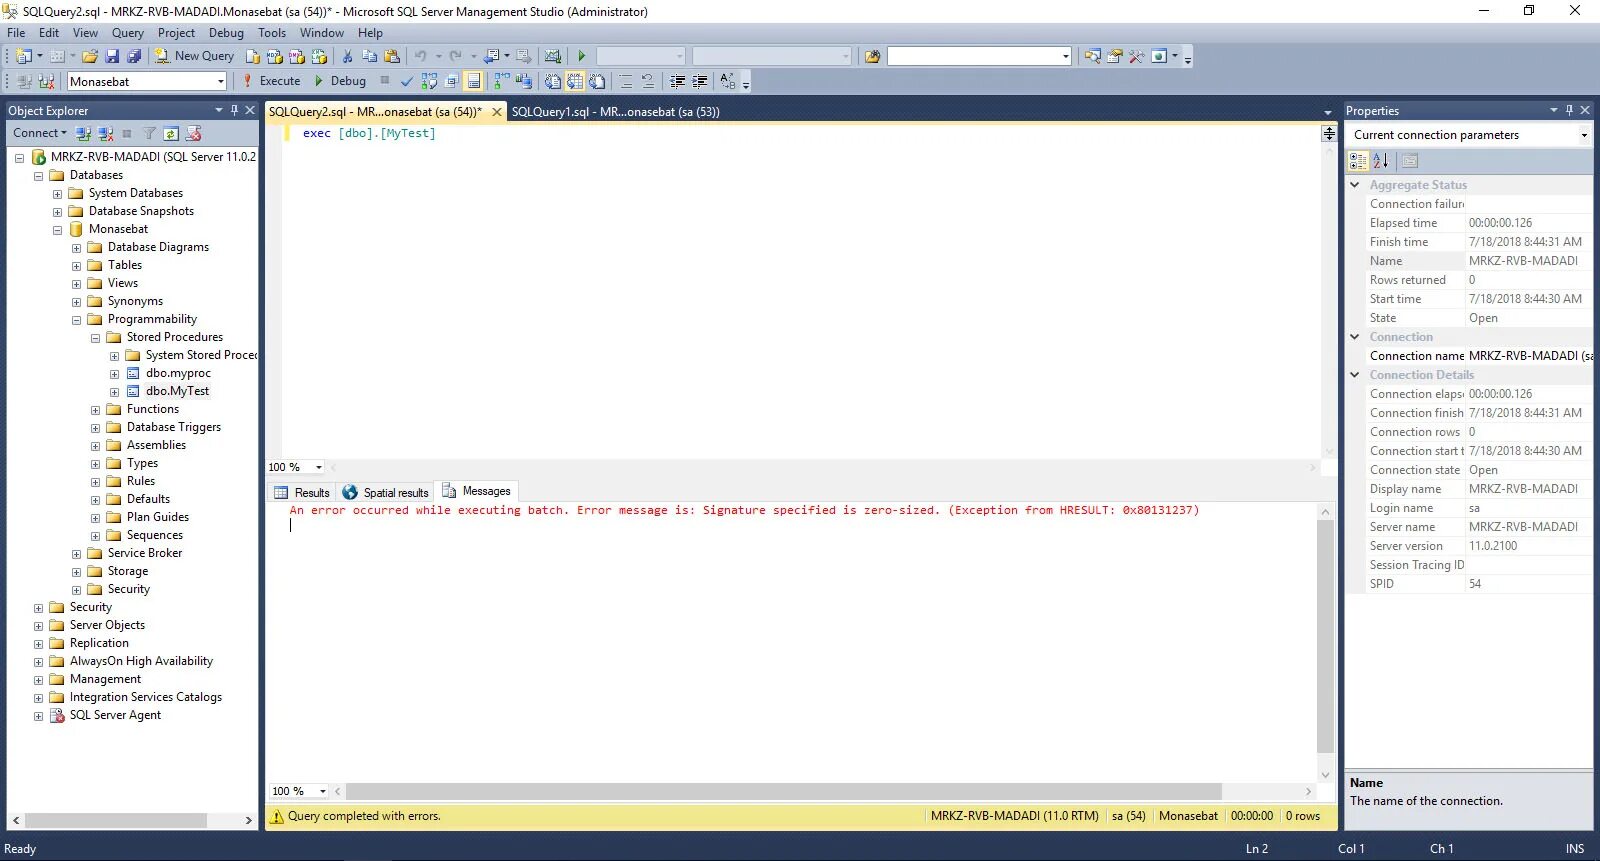
Task: Open the Query menu
Action: click(128, 33)
